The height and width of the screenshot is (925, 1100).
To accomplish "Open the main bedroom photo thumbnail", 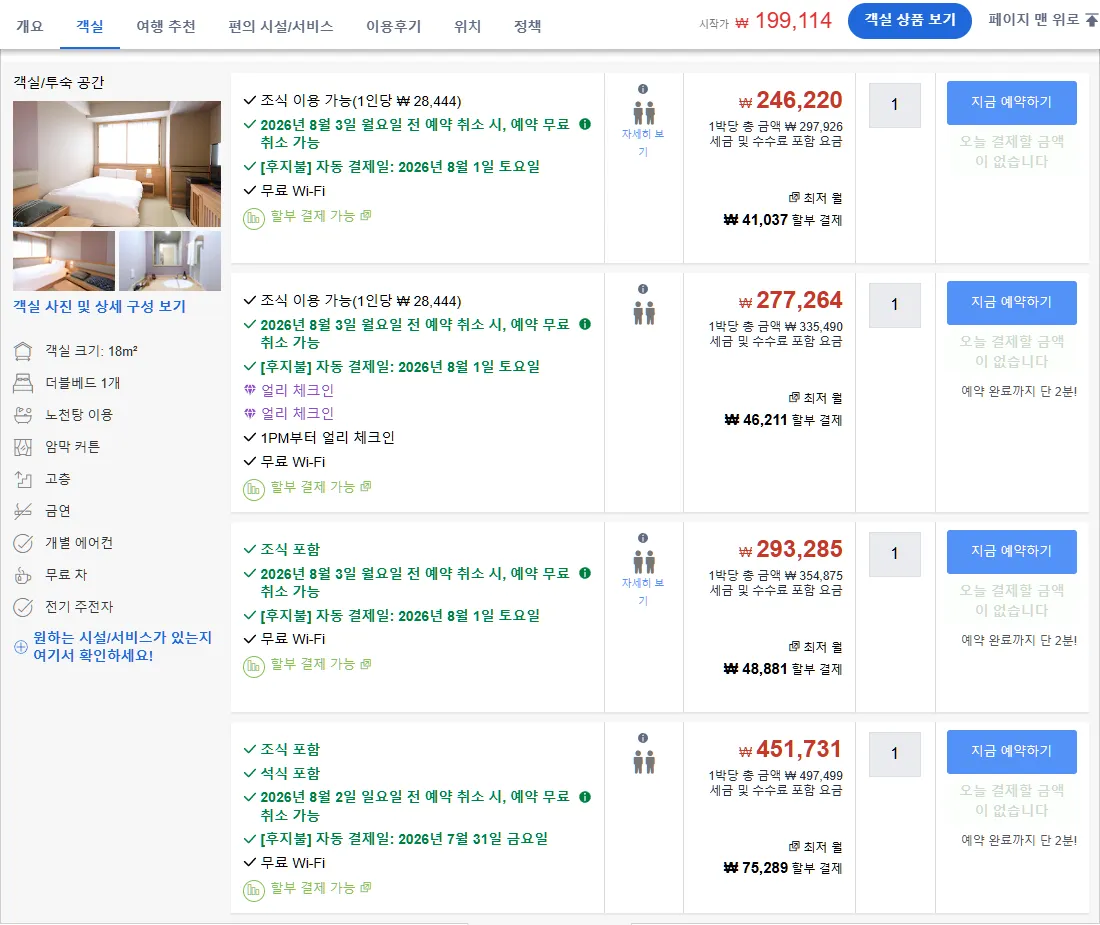I will (116, 163).
